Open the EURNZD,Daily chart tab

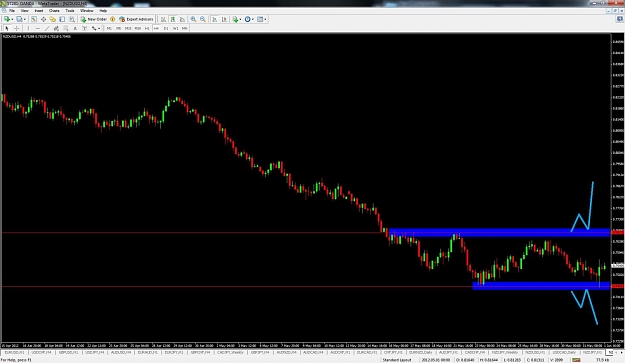[x=421, y=353]
